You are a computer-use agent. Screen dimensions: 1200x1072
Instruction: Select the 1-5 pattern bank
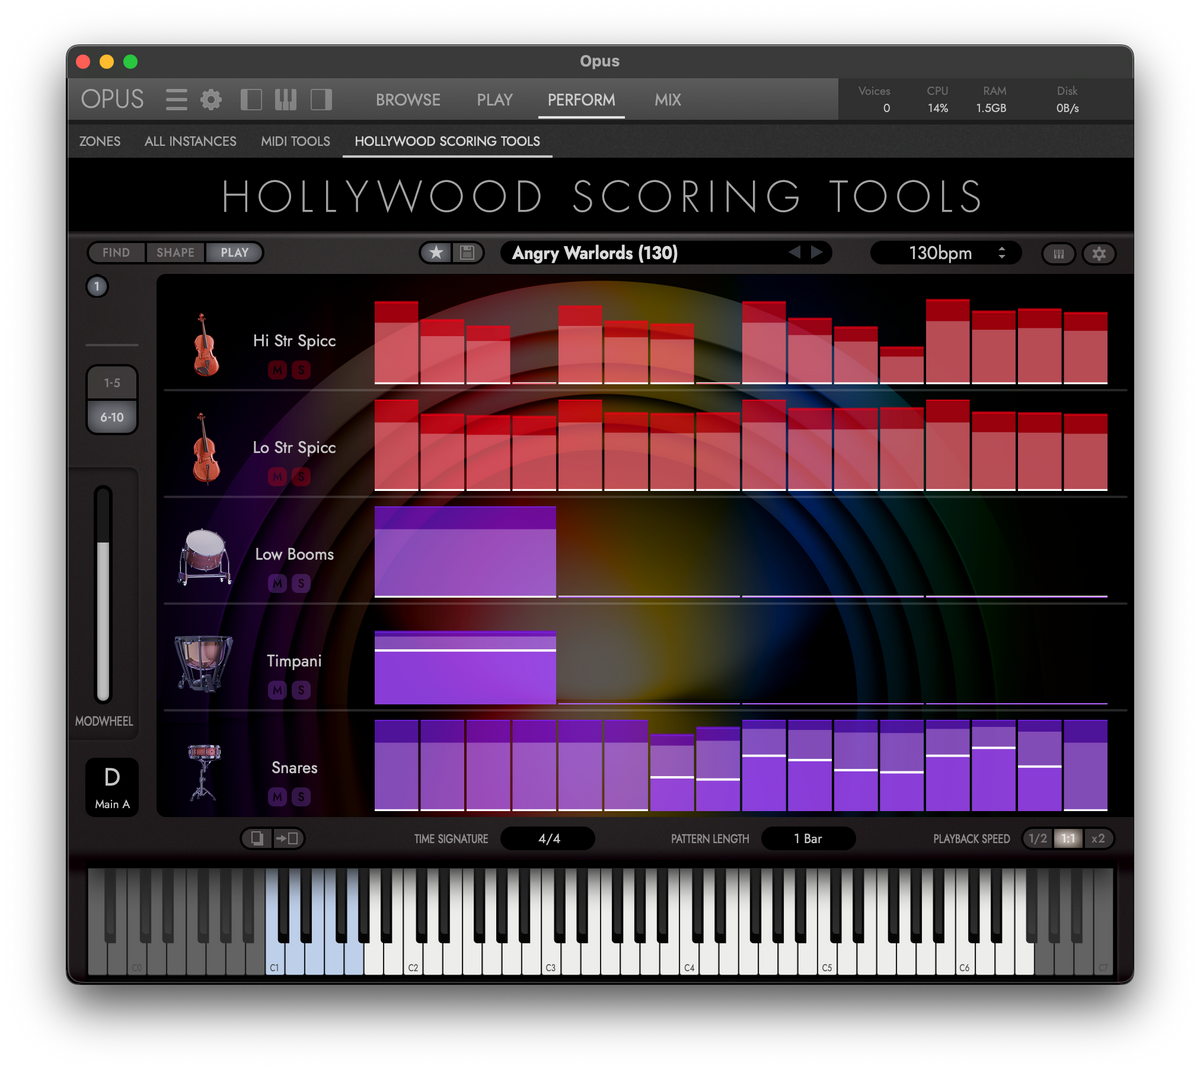pos(112,383)
